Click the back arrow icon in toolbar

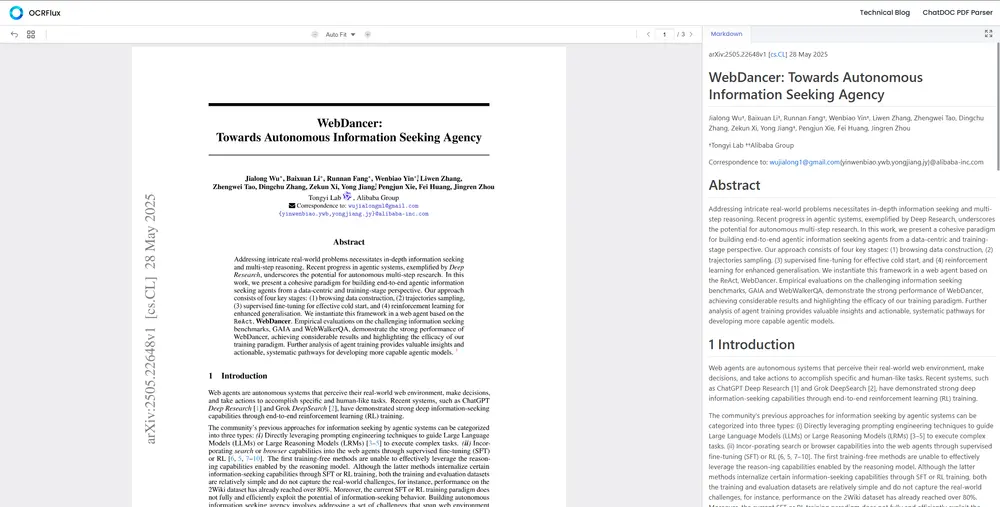click(14, 34)
